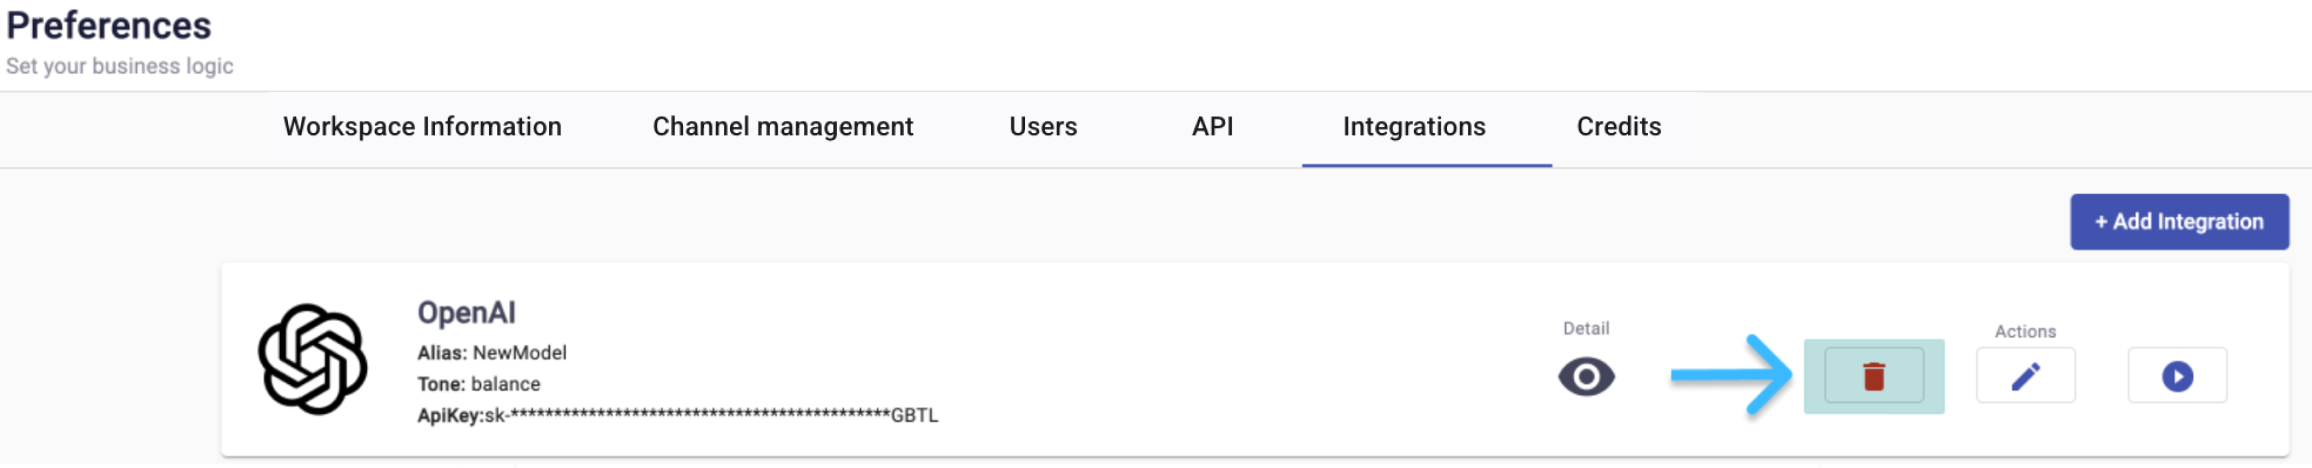Click the Detail column label
The image size is (2312, 468).
coord(1586,328)
